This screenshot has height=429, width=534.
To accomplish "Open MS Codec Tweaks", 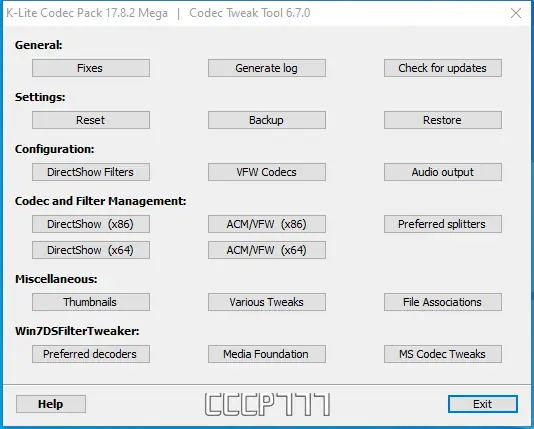I will 443,354.
